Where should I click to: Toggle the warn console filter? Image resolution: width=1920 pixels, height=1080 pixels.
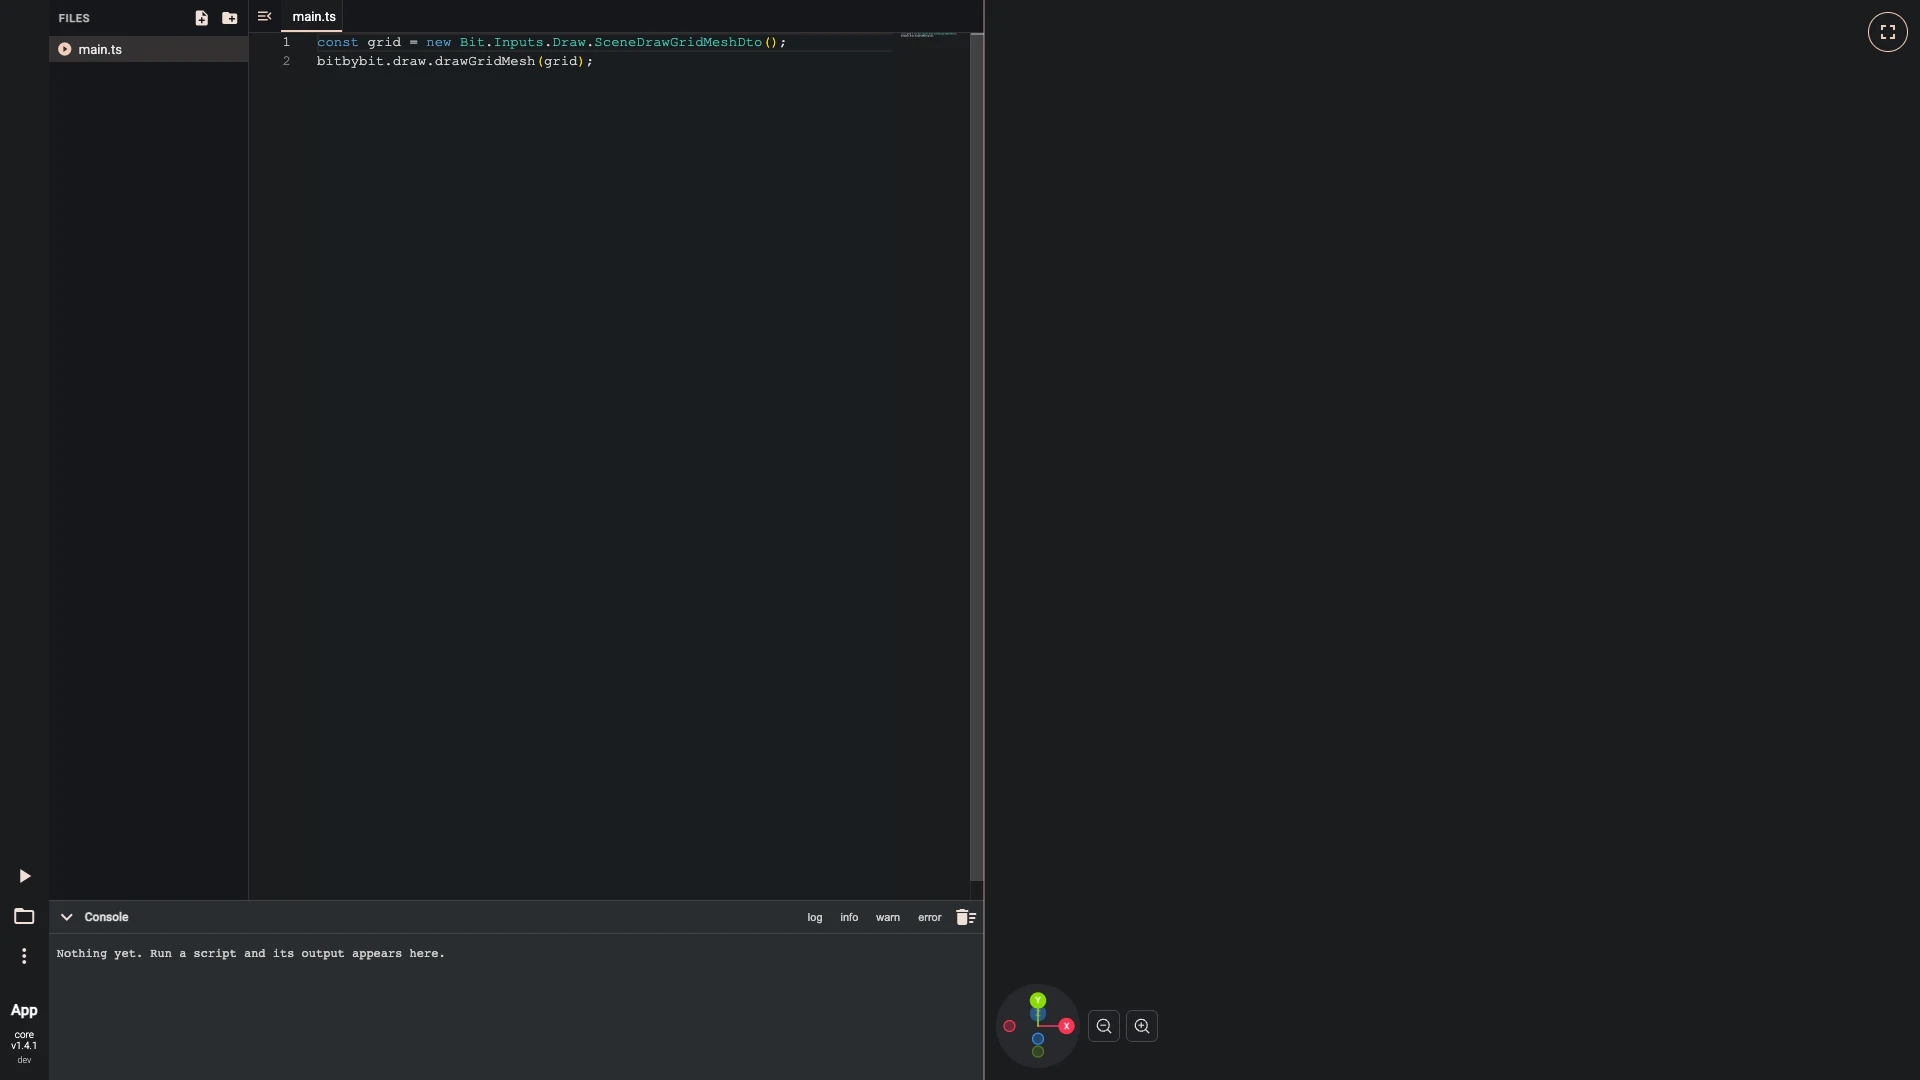[888, 918]
